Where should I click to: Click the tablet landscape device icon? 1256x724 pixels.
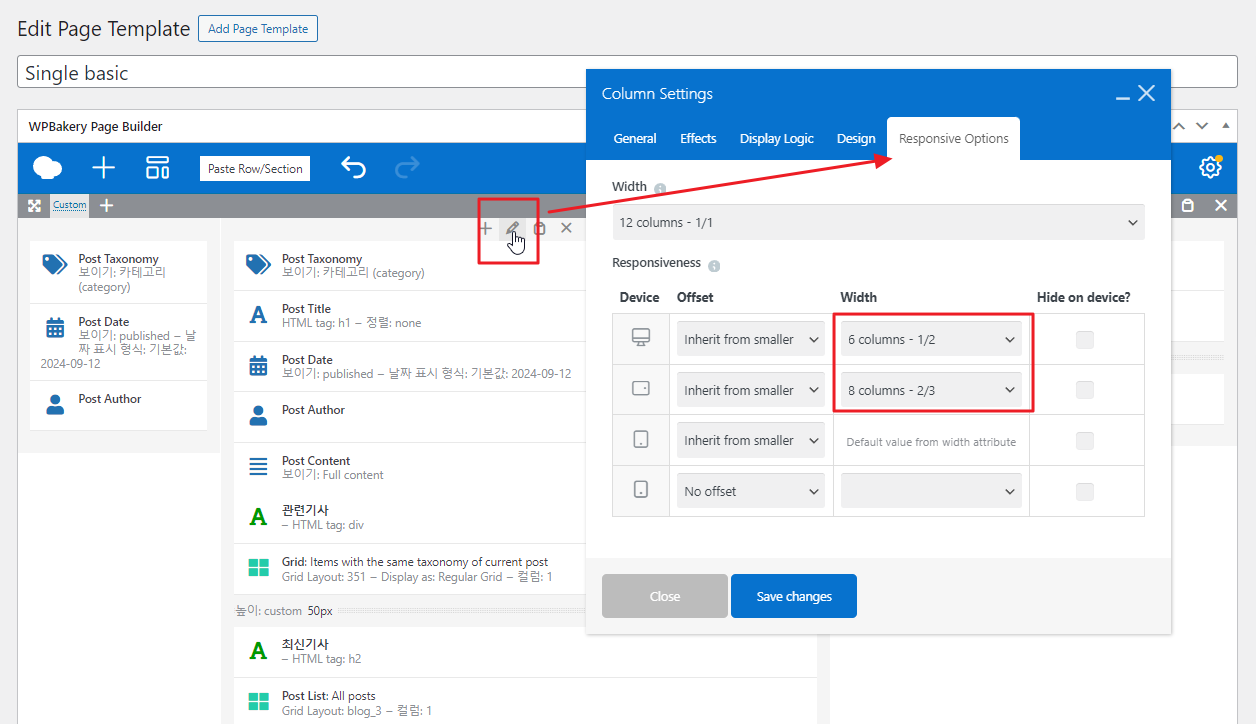pyautogui.click(x=641, y=388)
